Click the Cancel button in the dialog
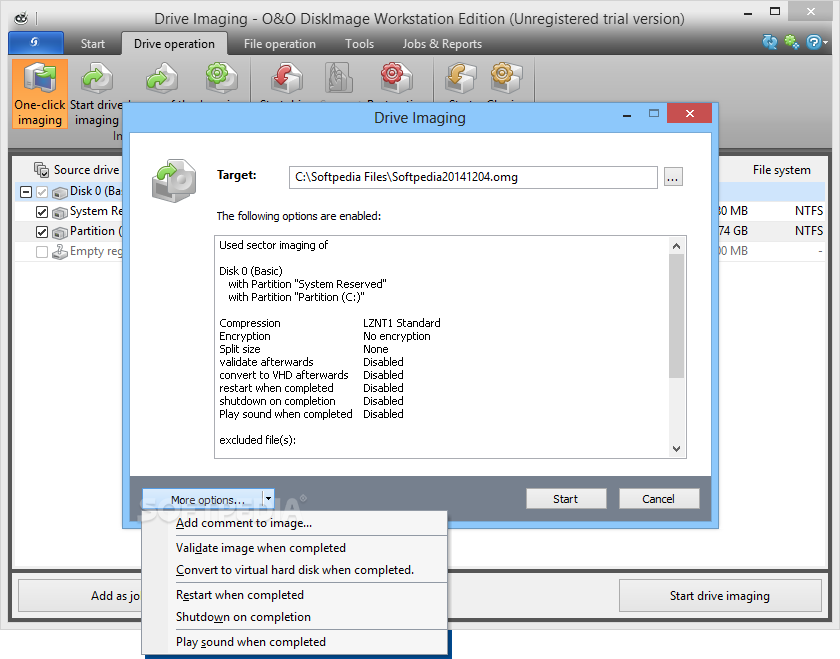 [658, 499]
